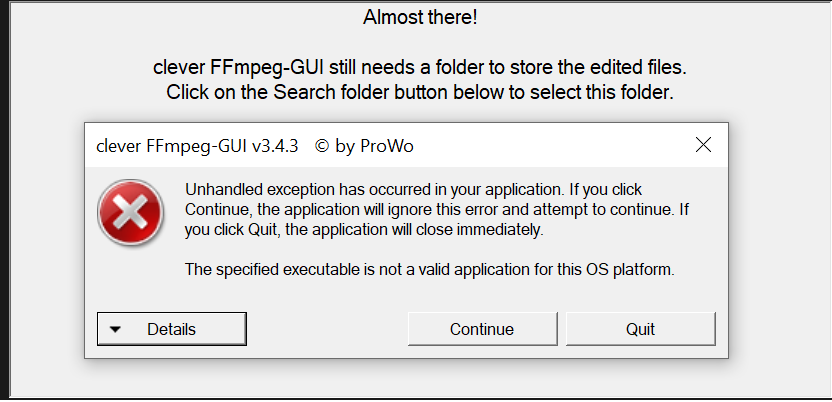The image size is (832, 402).
Task: Click the empty title bar area of the dialog
Action: coord(550,146)
